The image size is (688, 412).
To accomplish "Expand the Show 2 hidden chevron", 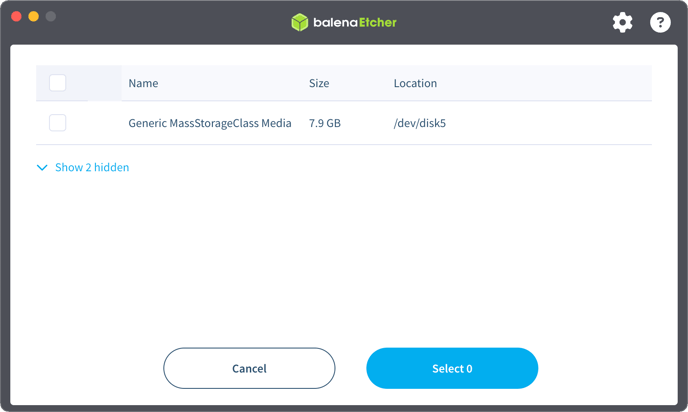I will pyautogui.click(x=42, y=168).
